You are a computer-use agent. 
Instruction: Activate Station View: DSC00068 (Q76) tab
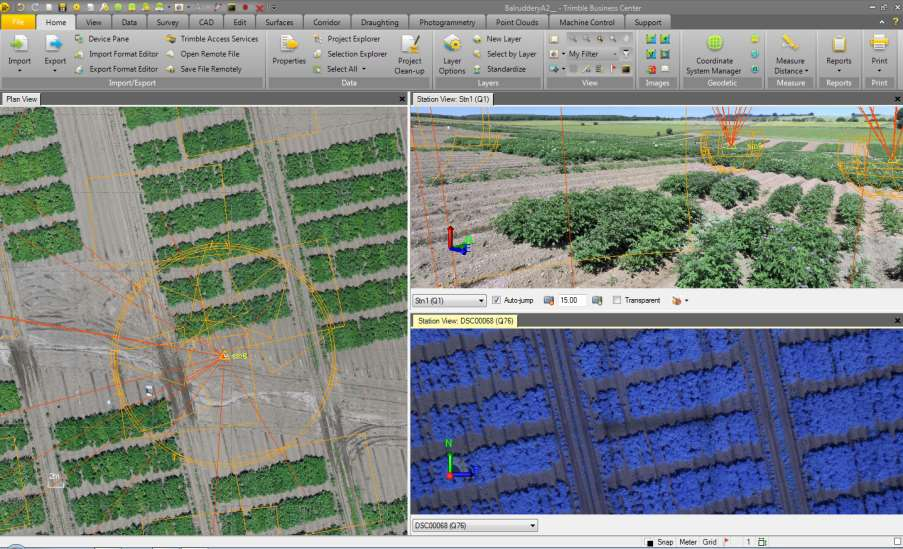(x=465, y=321)
